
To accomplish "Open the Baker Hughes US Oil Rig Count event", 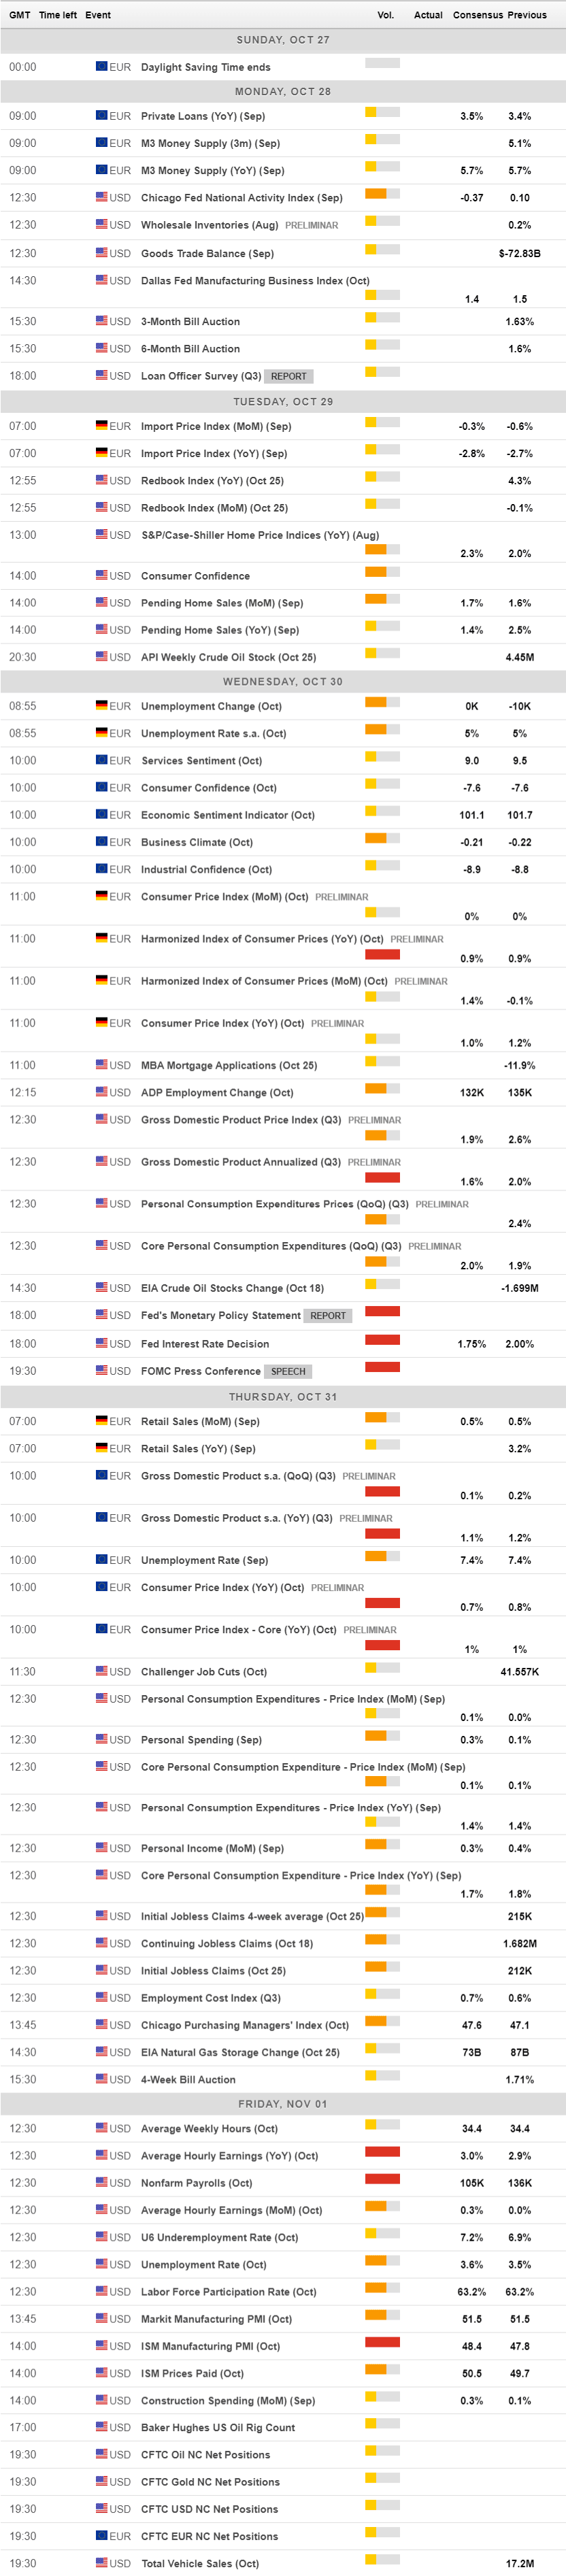I will [217, 2427].
